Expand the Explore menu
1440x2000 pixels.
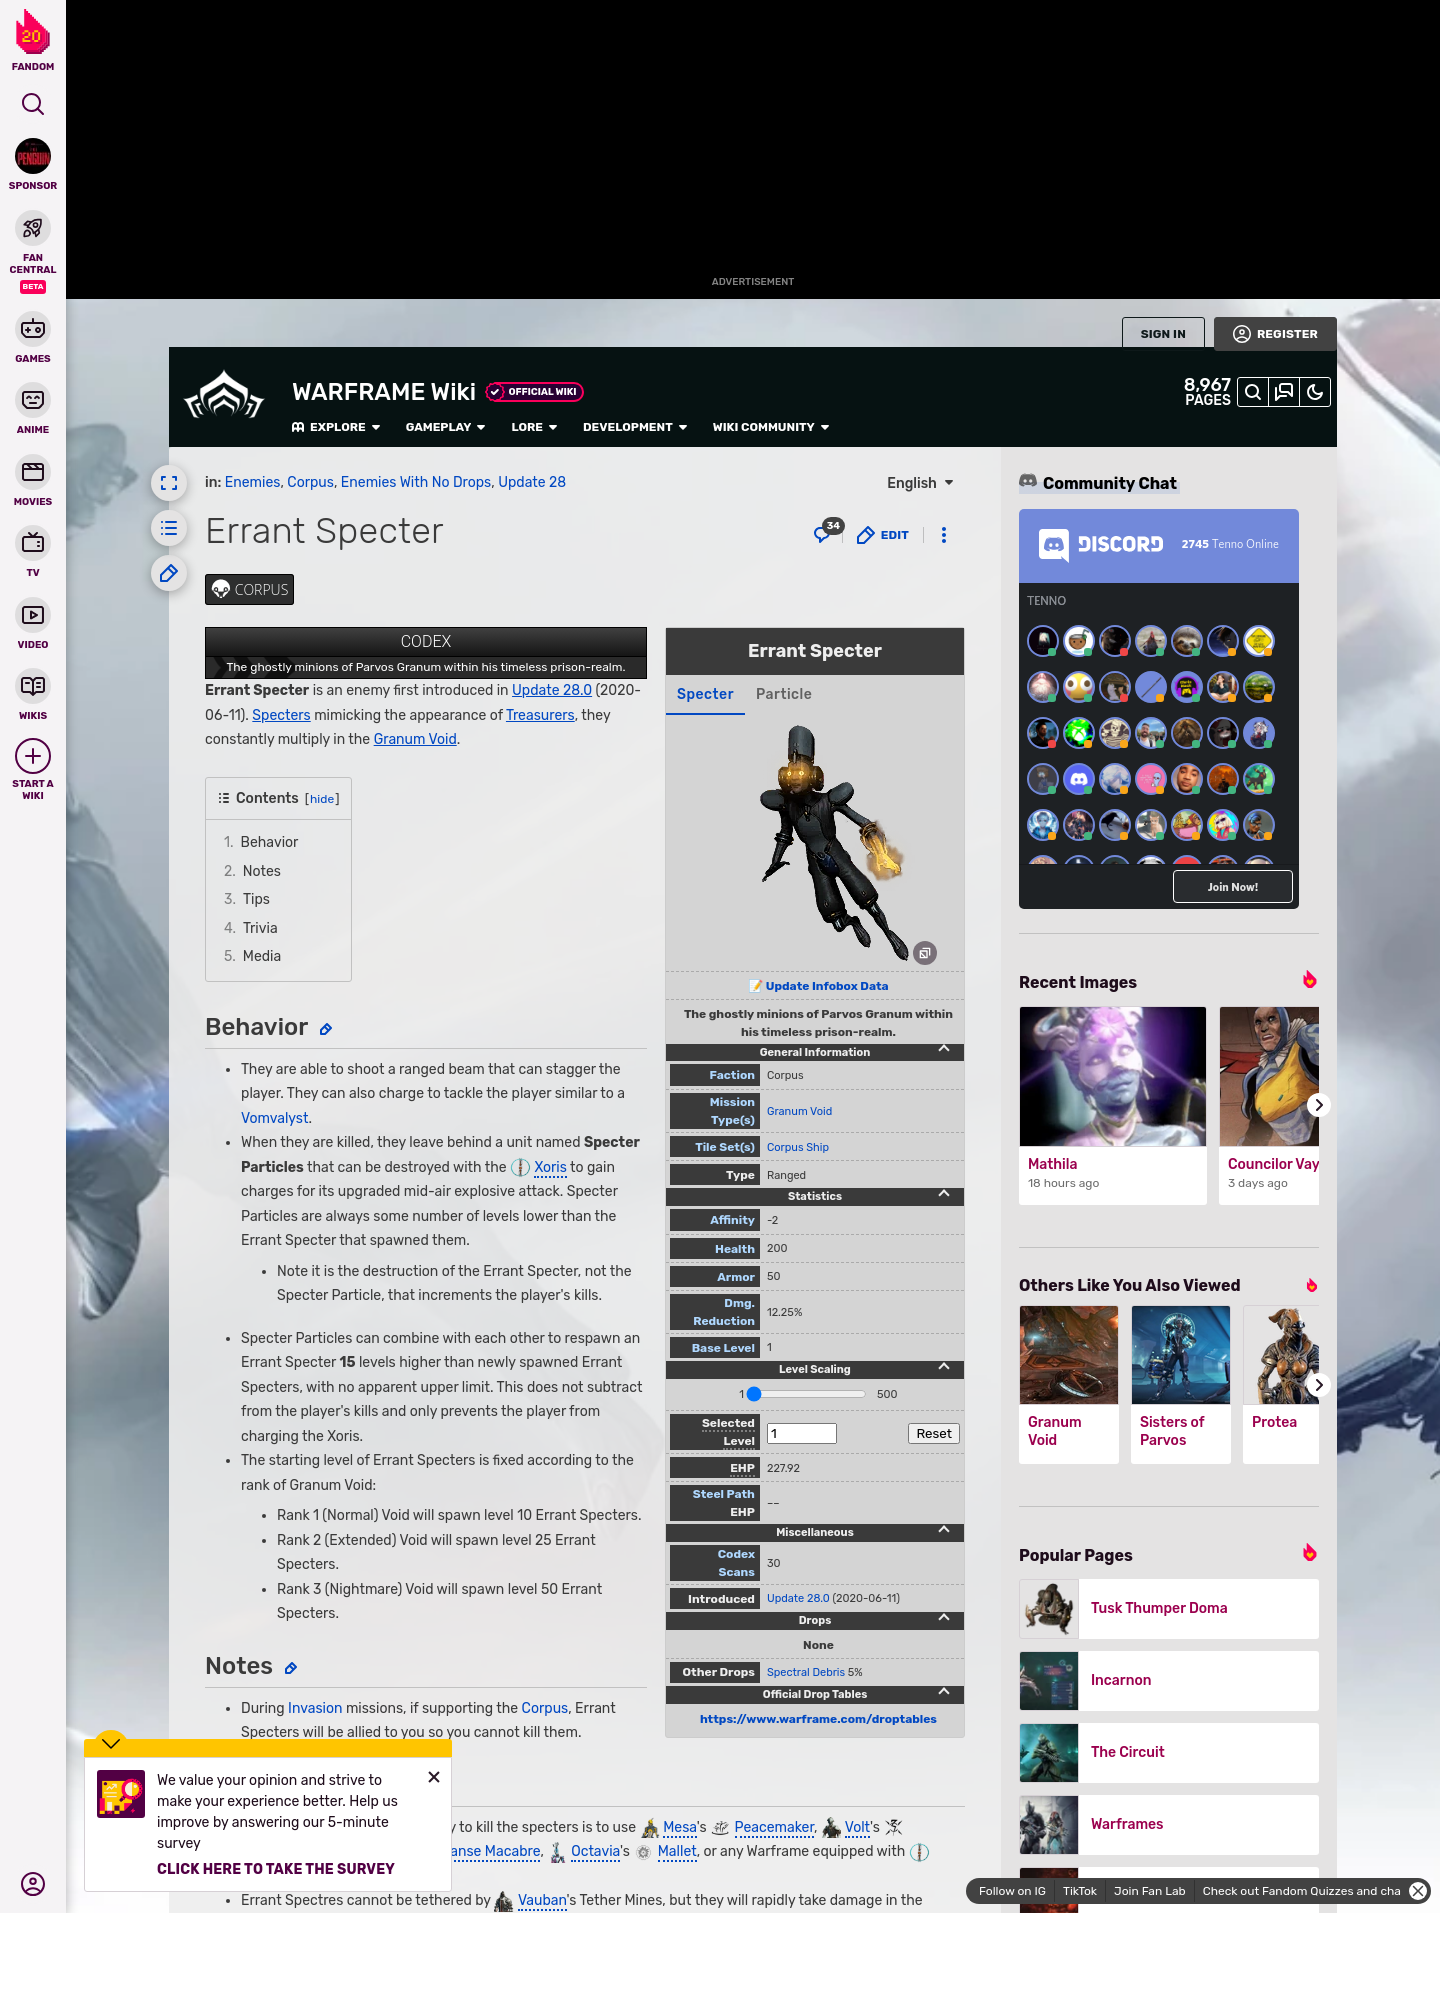pyautogui.click(x=336, y=427)
